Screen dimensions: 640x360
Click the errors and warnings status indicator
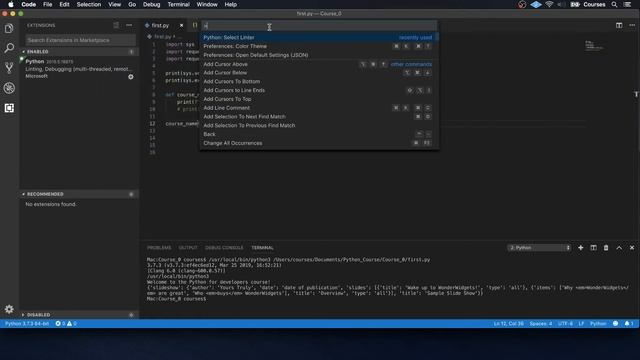(x=66, y=324)
